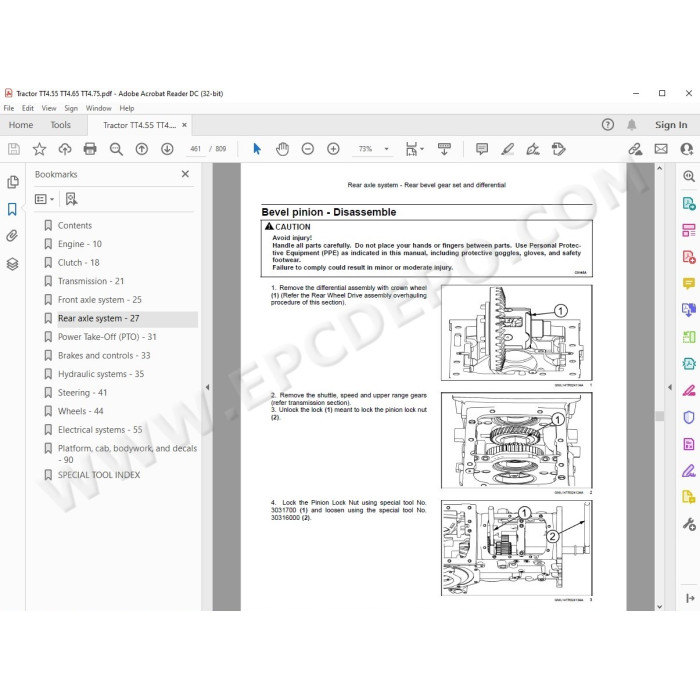Open the page thumbnails panel
The height and width of the screenshot is (700, 700).
click(12, 182)
